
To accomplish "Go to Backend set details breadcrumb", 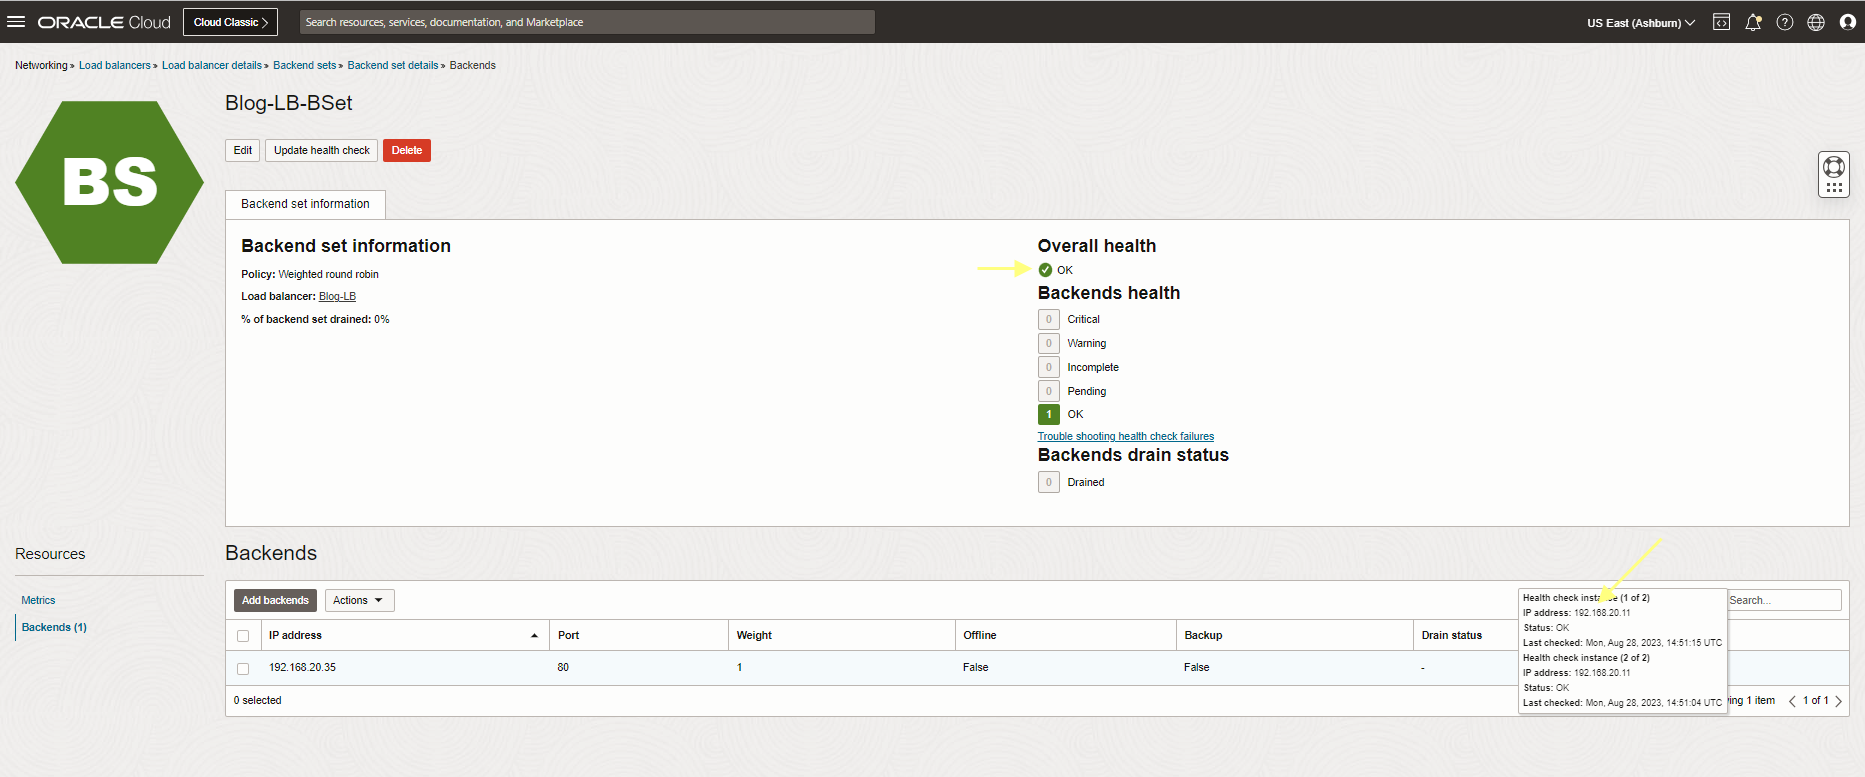I will [x=393, y=65].
